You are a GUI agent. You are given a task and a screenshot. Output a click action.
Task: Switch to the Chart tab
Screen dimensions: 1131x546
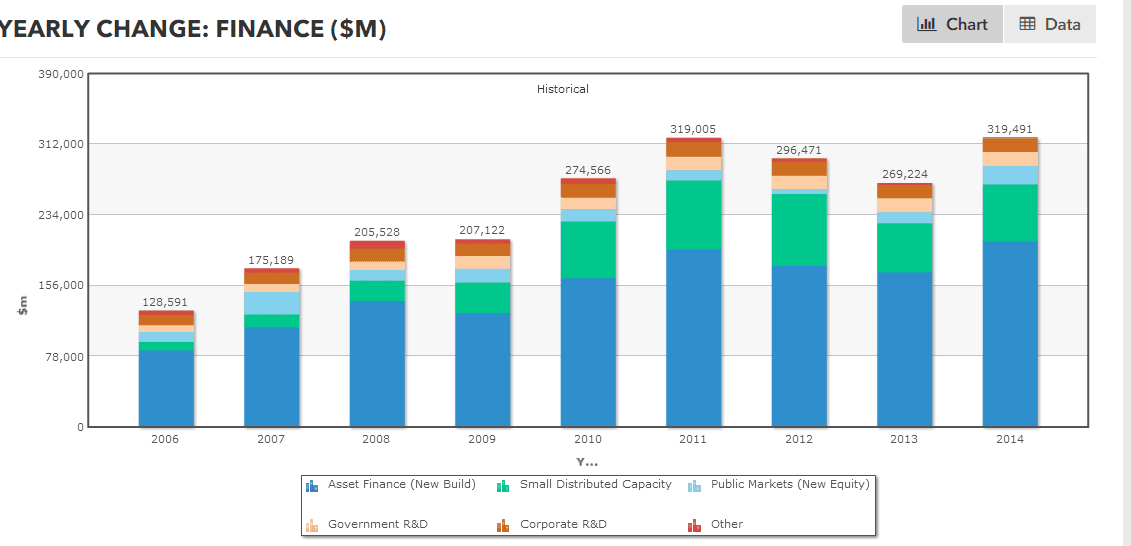[x=952, y=24]
